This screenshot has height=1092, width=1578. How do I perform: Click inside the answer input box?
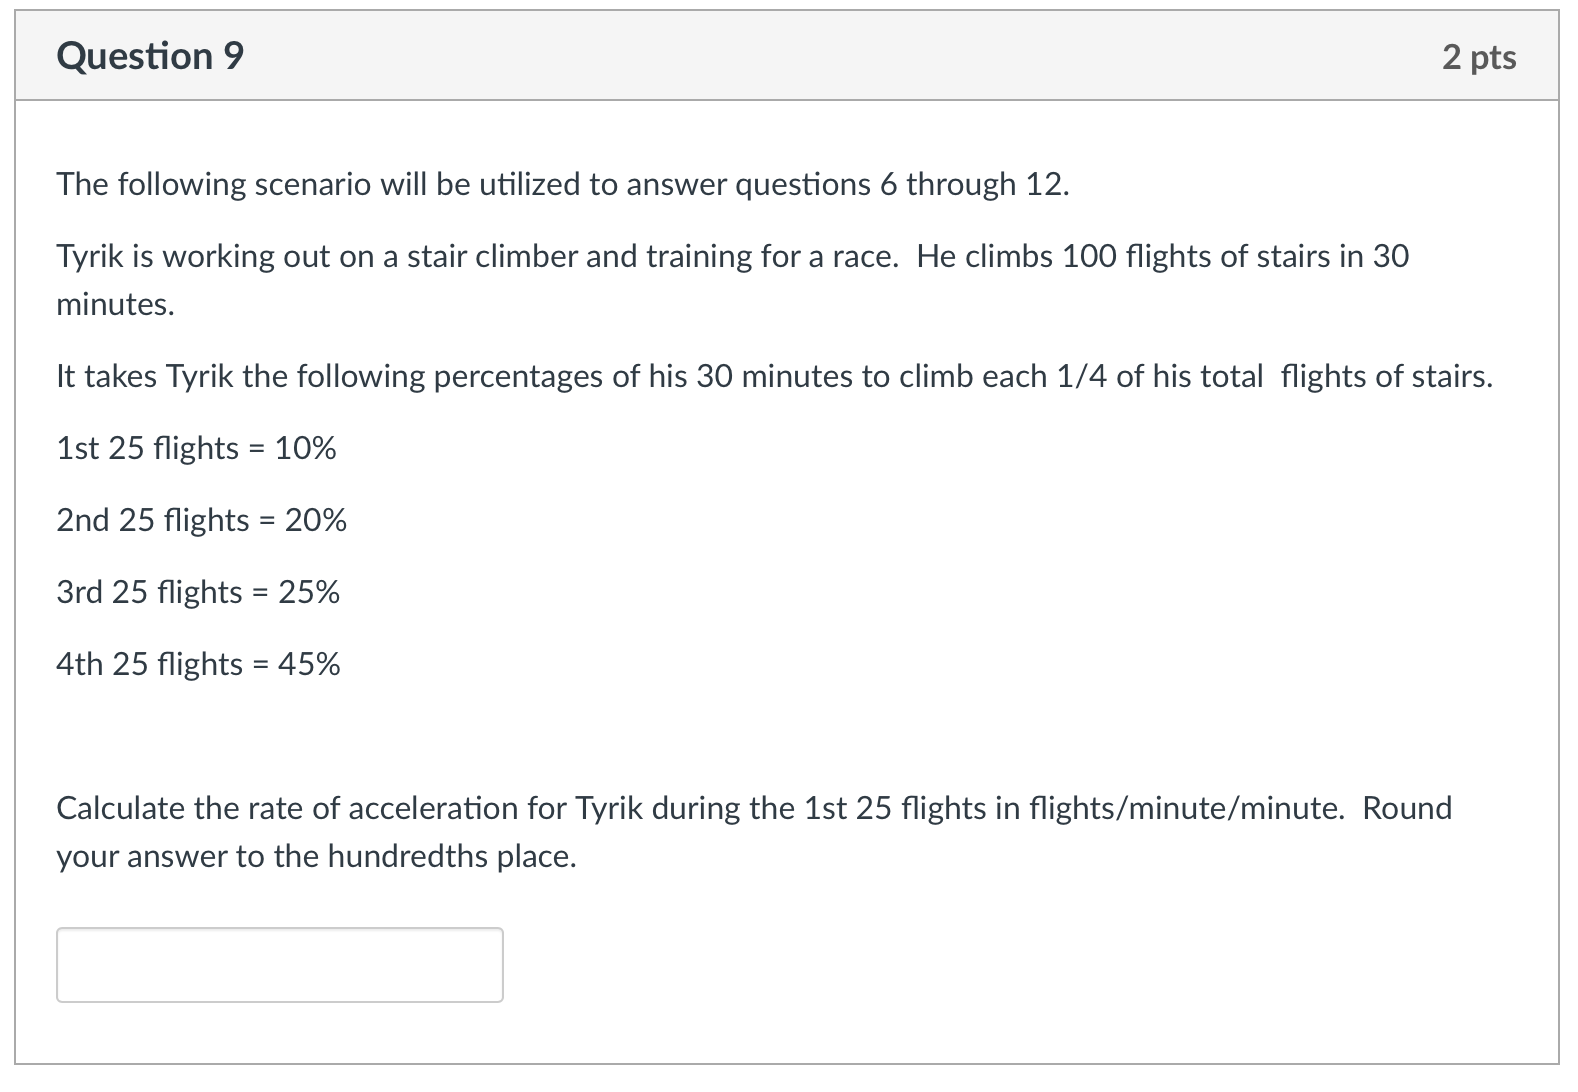click(x=280, y=963)
